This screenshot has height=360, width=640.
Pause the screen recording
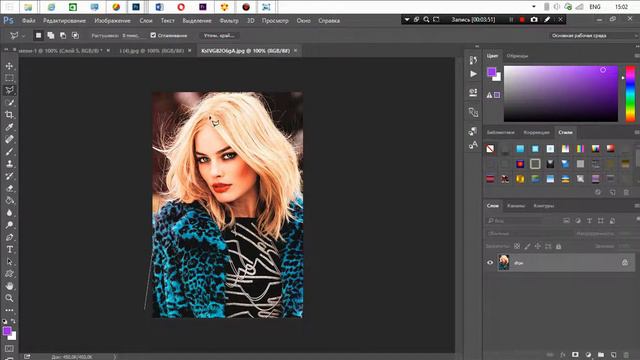[511, 20]
